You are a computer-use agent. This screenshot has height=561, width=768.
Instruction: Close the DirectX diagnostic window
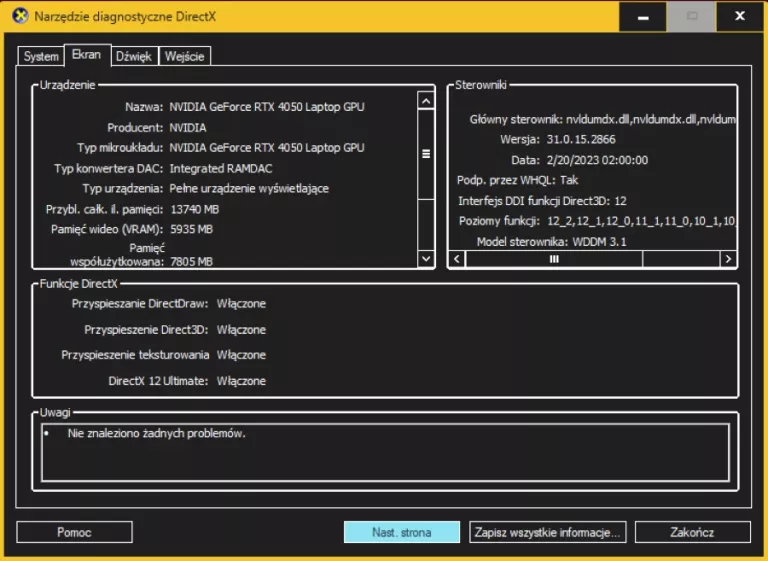pos(740,17)
